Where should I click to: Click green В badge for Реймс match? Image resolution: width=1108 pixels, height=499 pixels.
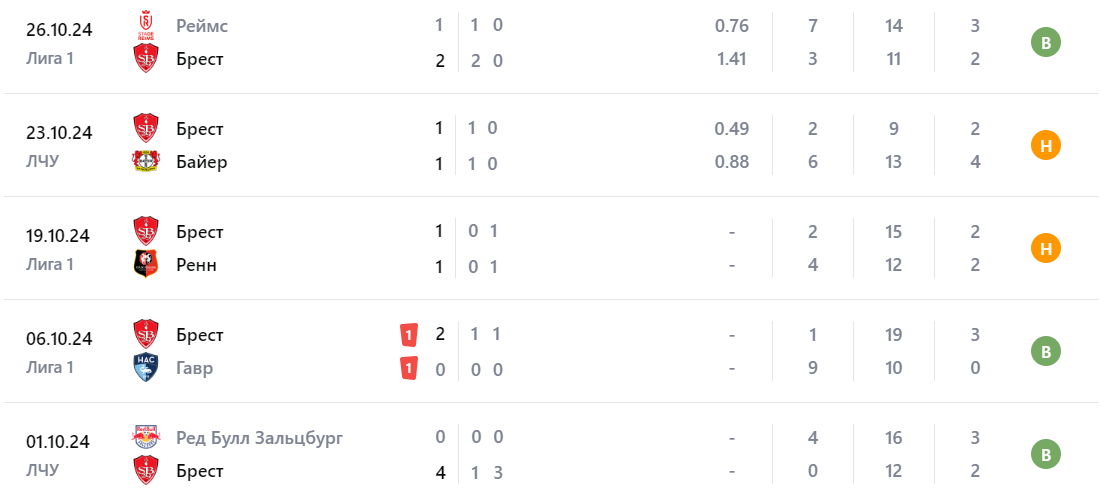point(1045,43)
